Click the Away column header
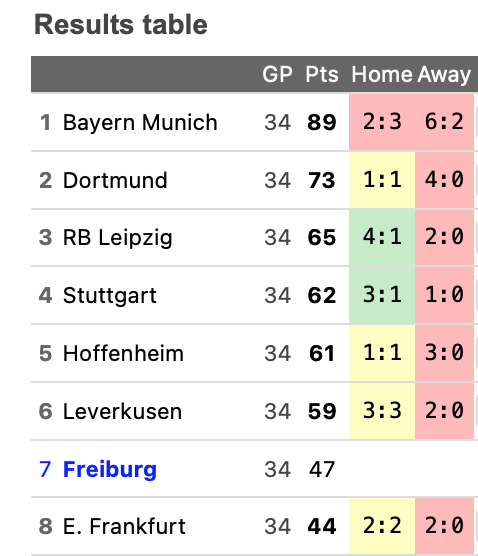 click(444, 74)
